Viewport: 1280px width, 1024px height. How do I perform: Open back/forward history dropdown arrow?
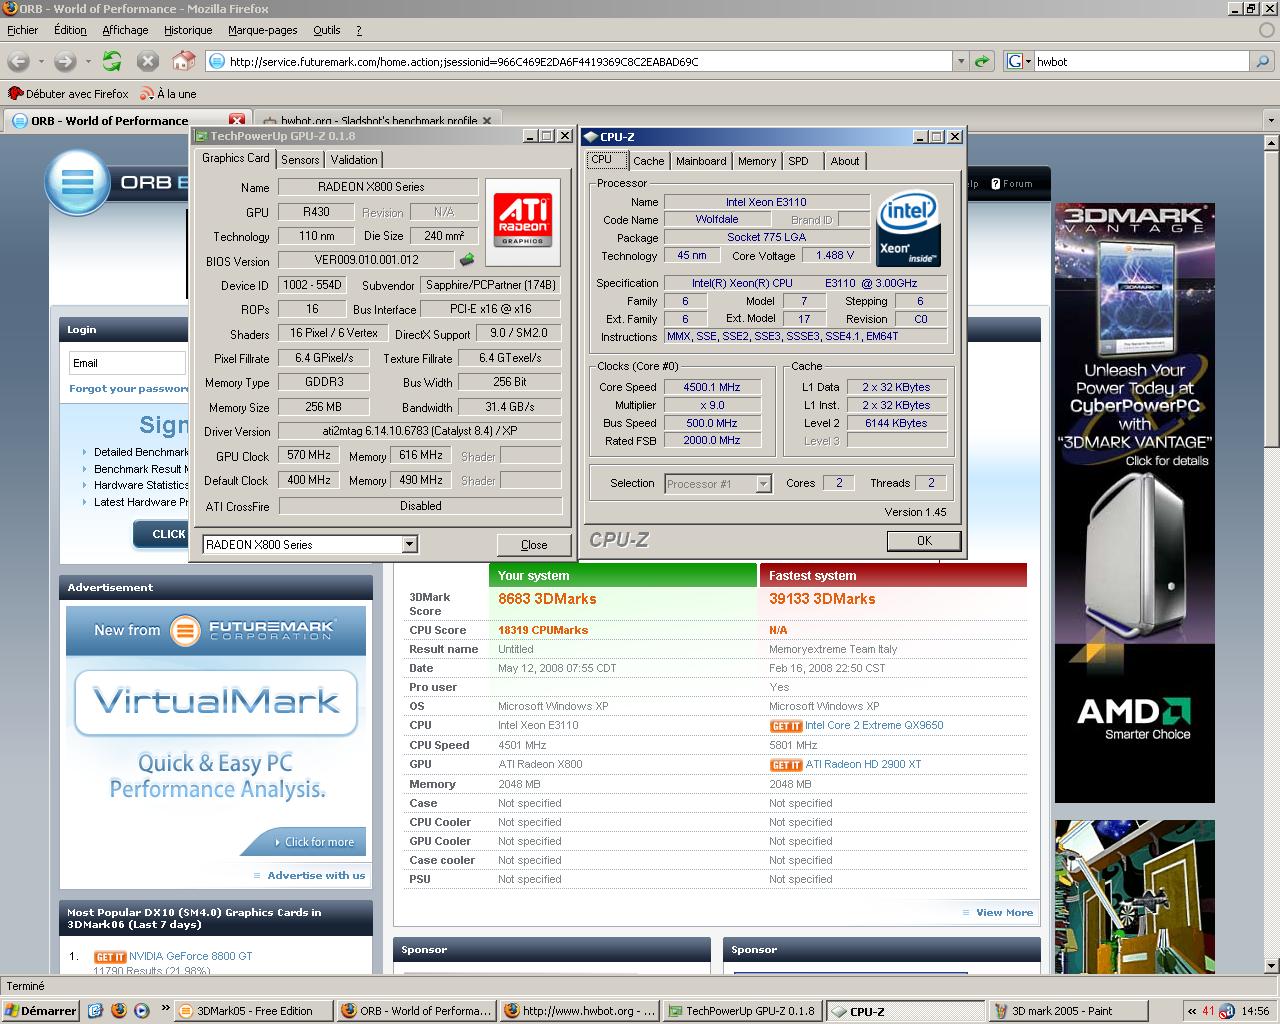point(87,62)
